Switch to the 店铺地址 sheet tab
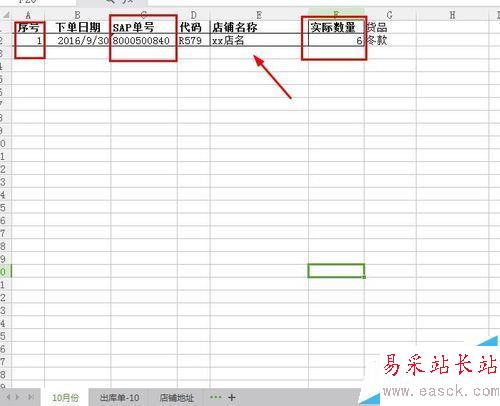Viewport: 500px width, 406px height. click(x=177, y=397)
